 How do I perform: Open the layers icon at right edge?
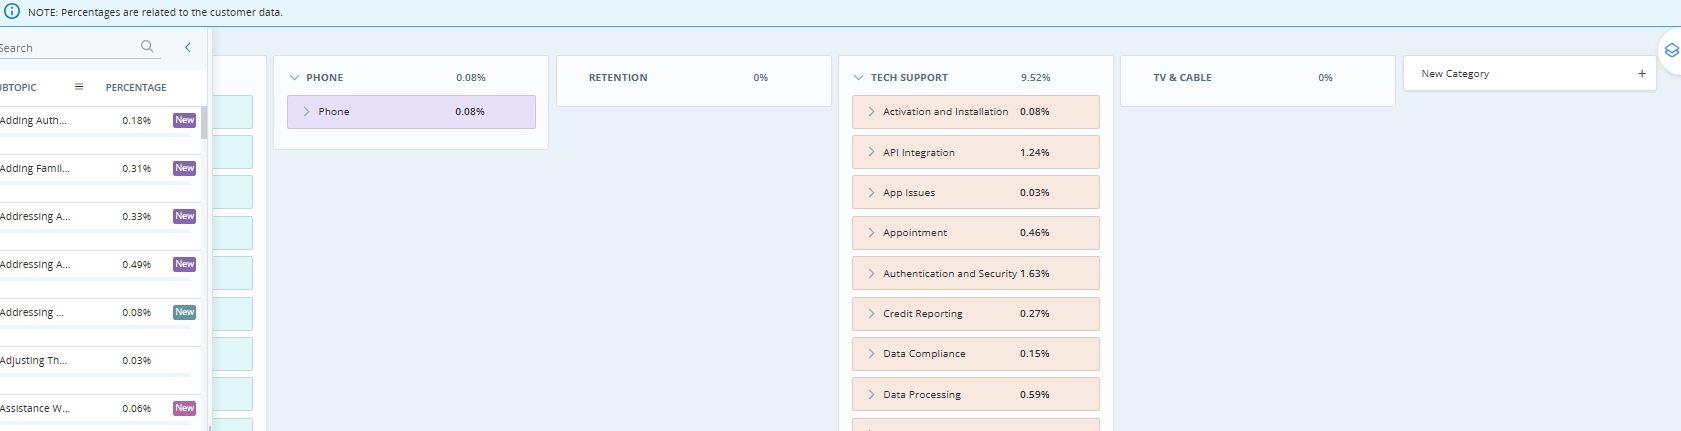click(1671, 50)
